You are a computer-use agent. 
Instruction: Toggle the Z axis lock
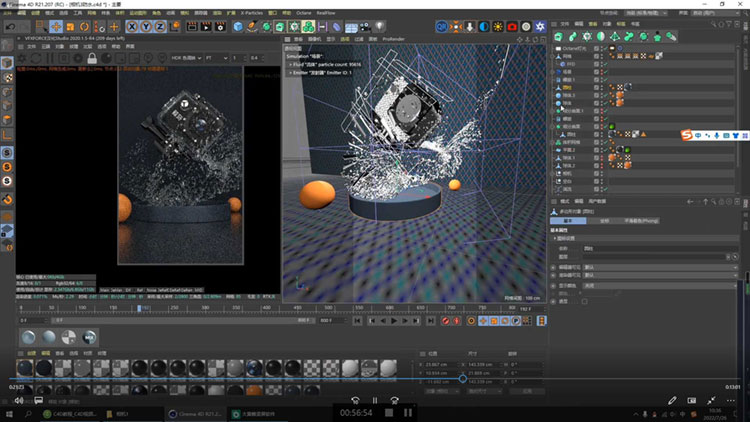[x=160, y=26]
